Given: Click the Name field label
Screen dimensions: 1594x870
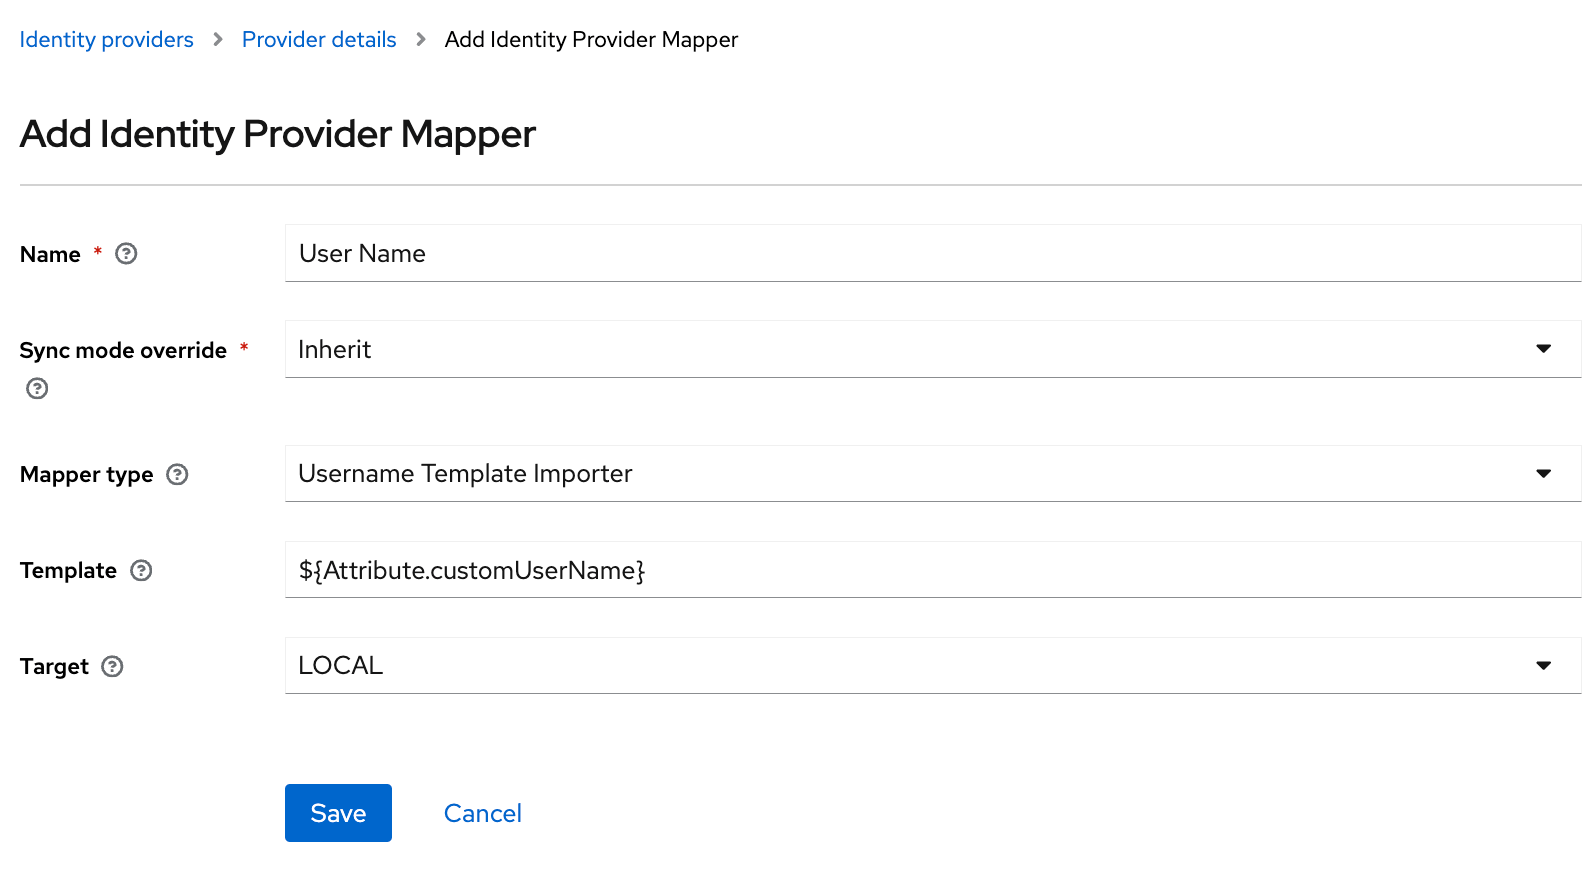Looking at the screenshot, I should (x=50, y=254).
